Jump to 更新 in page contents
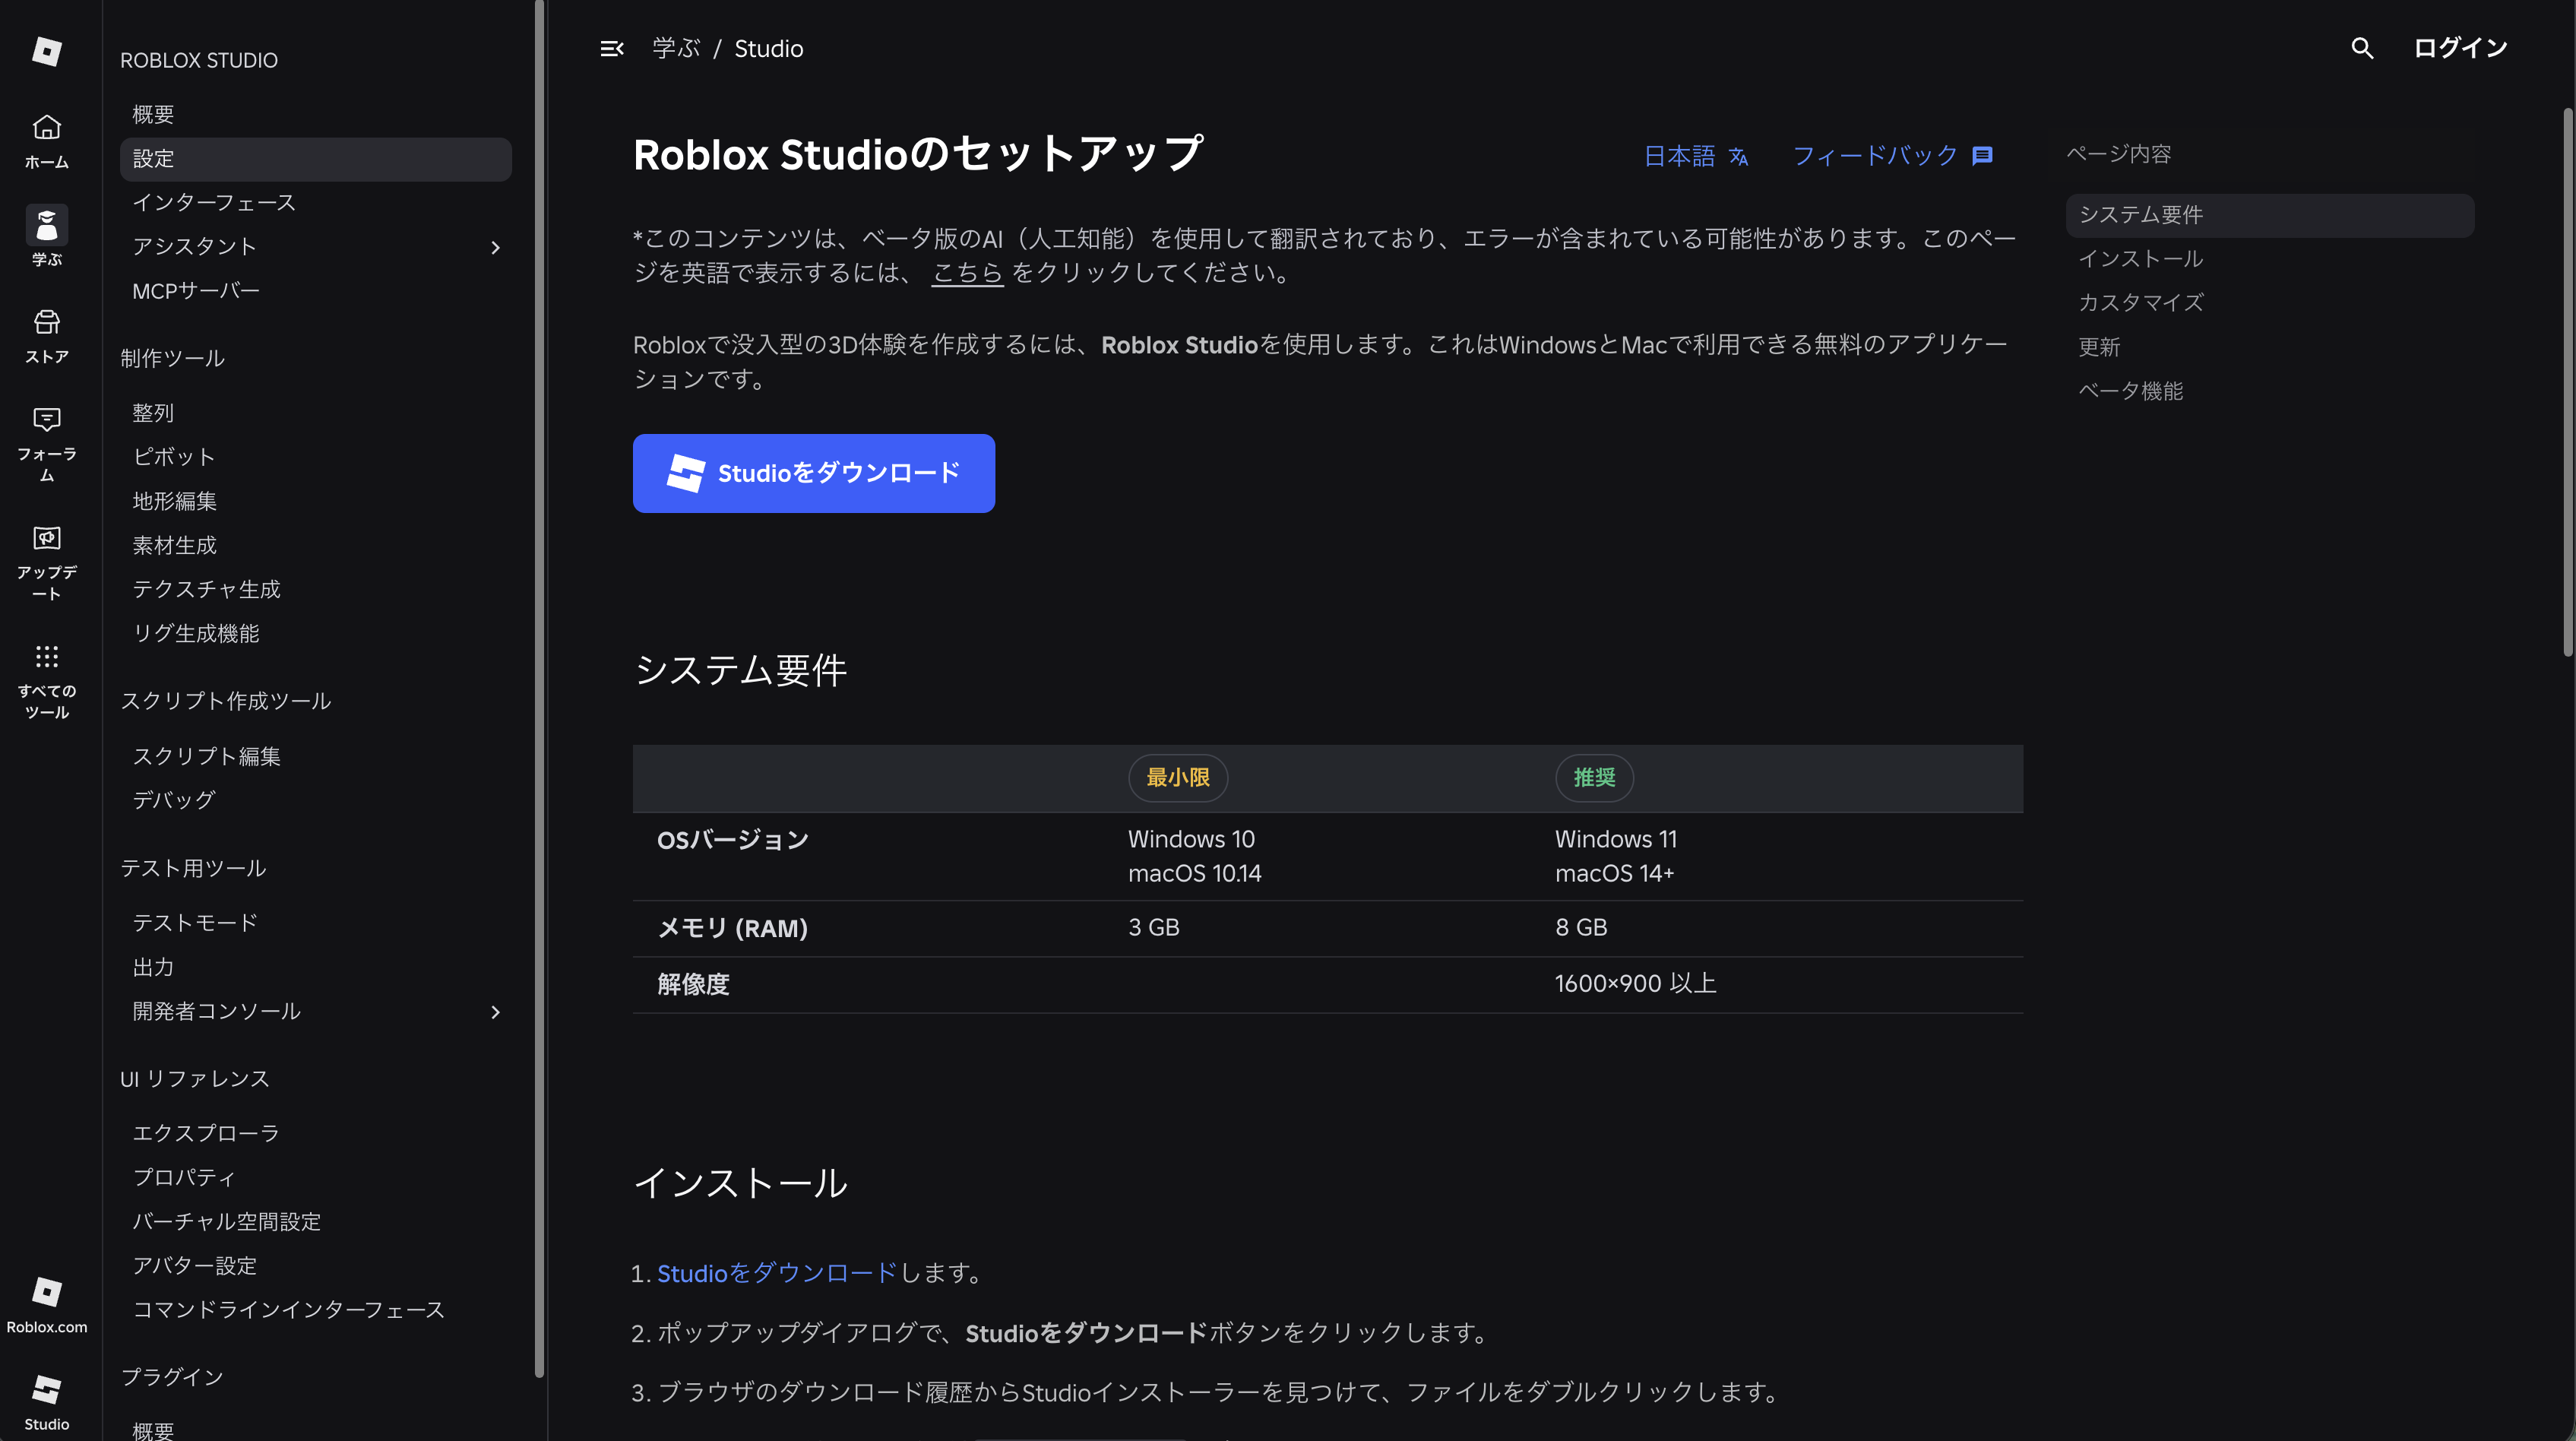The height and width of the screenshot is (1441, 2576). pos(2099,347)
